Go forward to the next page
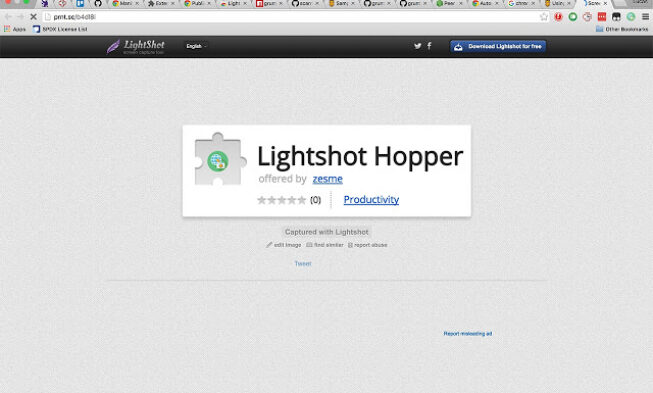Screen dimensions: 653x393 point(20,17)
